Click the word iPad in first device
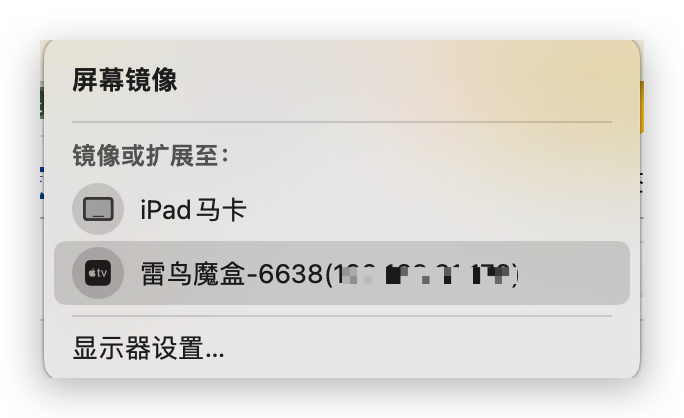The image size is (684, 418). point(166,209)
